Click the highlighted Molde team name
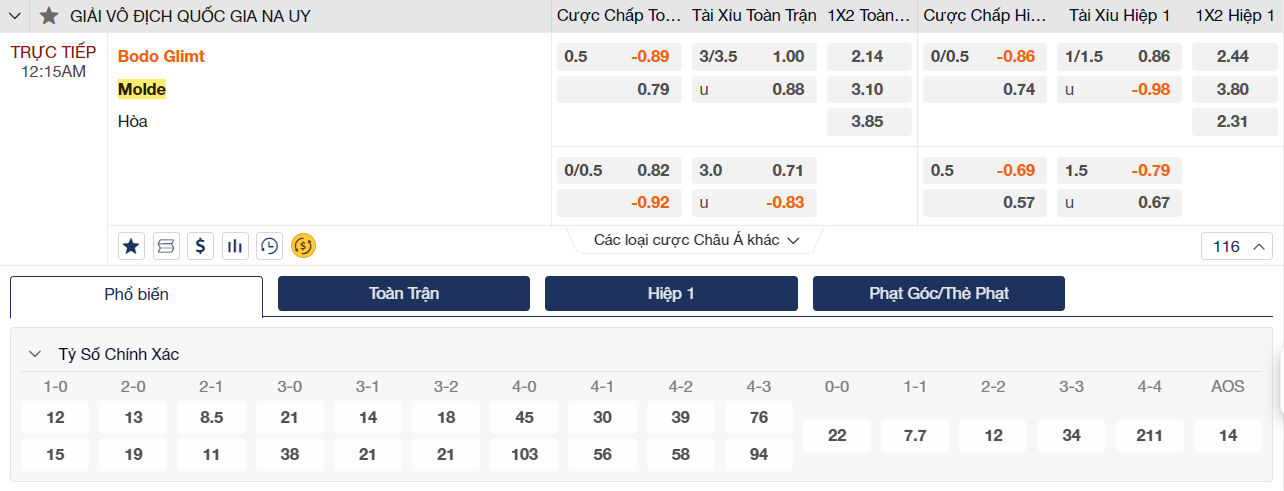This screenshot has height=491, width=1284. (142, 90)
